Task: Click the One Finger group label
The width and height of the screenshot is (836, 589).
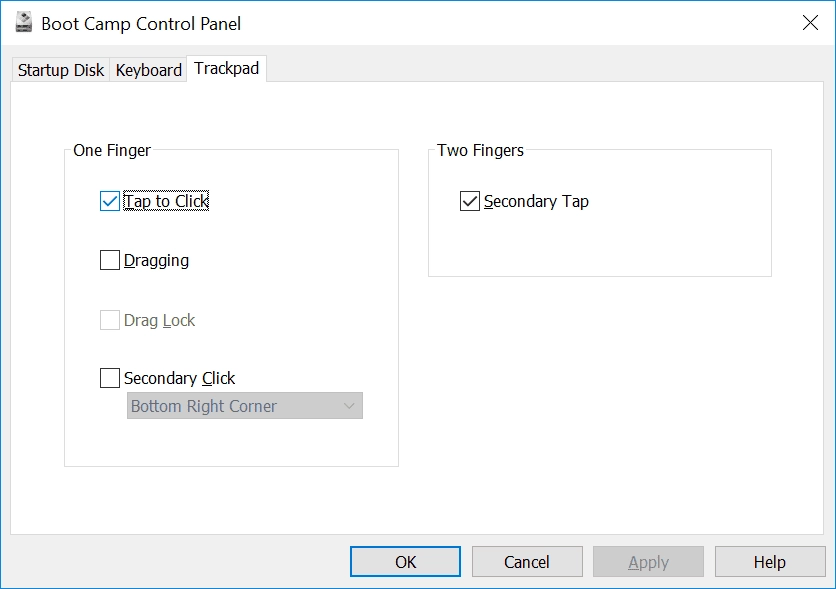Action: coord(112,150)
